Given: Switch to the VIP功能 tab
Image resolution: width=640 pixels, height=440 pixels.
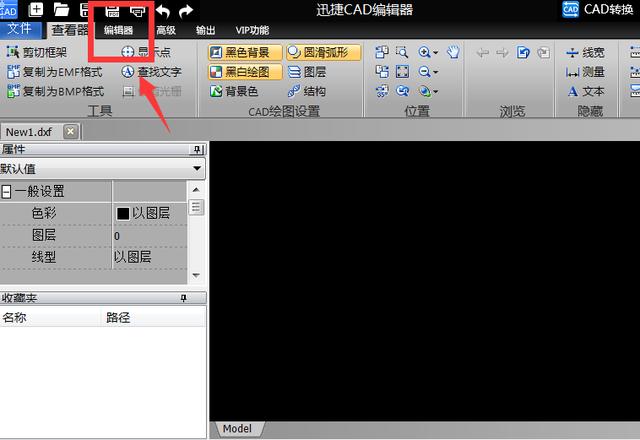Looking at the screenshot, I should point(252,30).
